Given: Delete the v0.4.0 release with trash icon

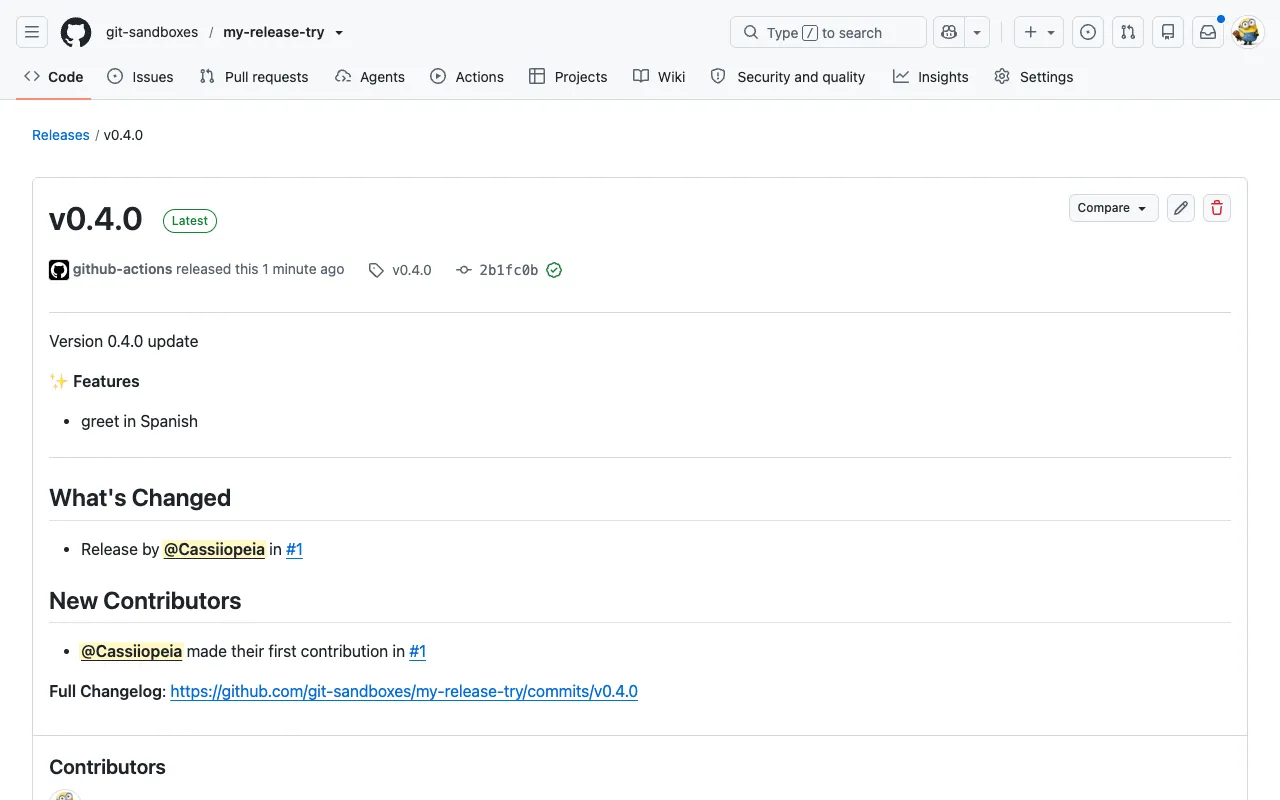Looking at the screenshot, I should point(1217,208).
